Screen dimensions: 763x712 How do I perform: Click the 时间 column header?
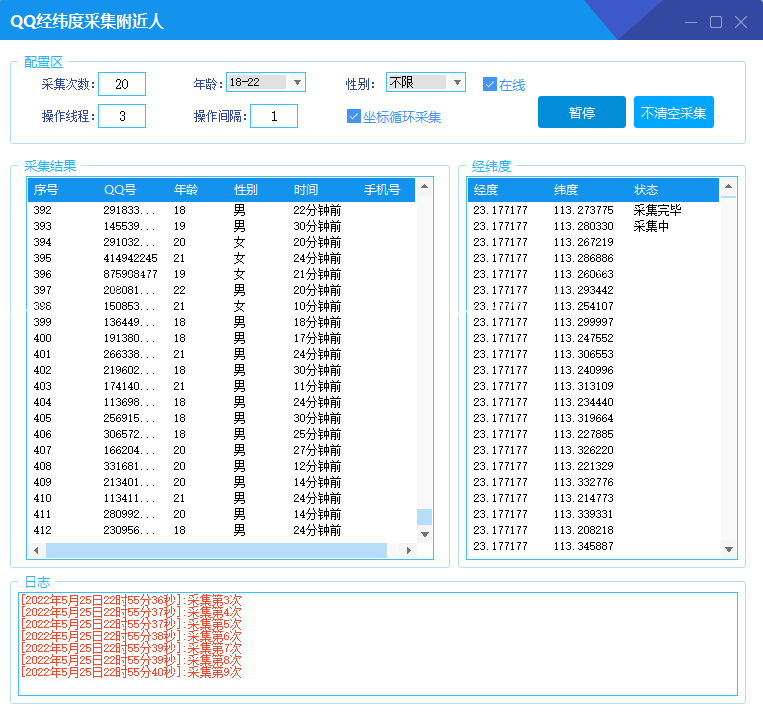tap(306, 190)
